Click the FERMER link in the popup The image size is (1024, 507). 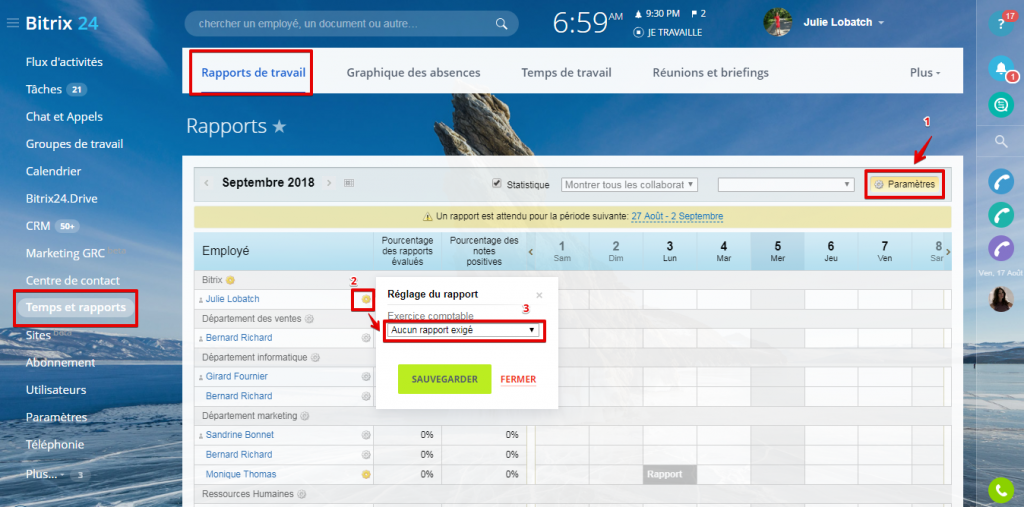tap(518, 380)
